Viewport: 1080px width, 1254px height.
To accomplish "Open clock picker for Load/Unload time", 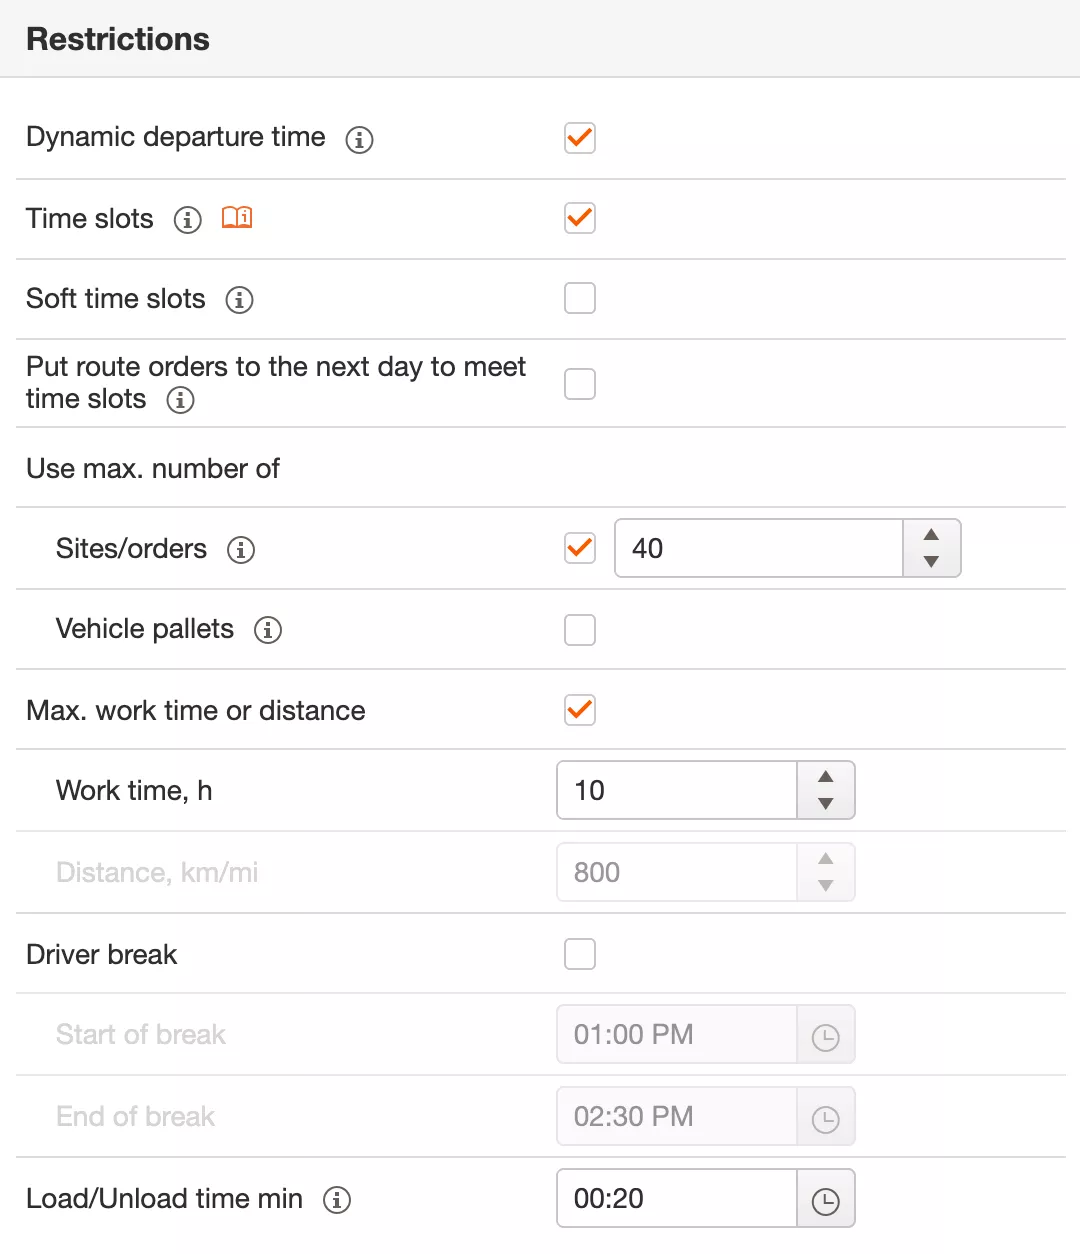I will [x=826, y=1199].
